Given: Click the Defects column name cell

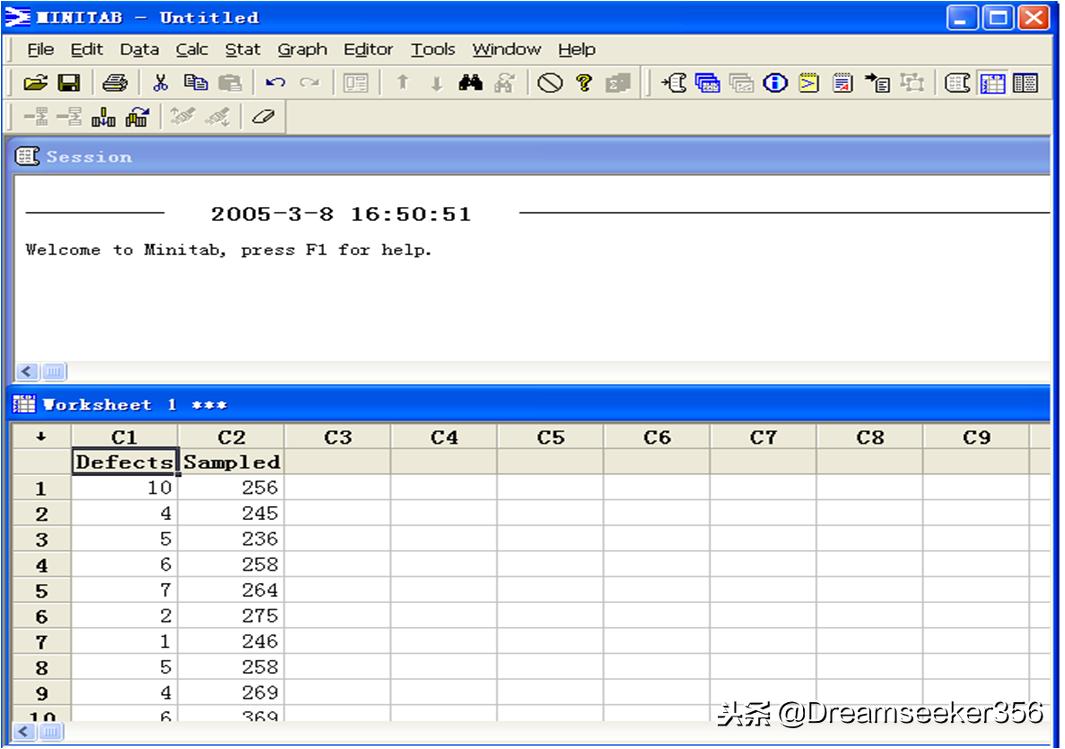Looking at the screenshot, I should click(x=125, y=462).
